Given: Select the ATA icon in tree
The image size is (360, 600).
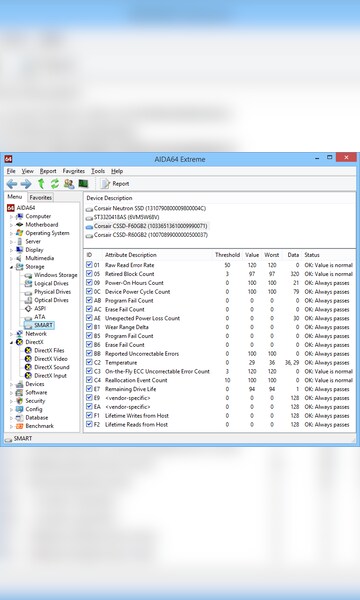Looking at the screenshot, I should click(x=28, y=317).
